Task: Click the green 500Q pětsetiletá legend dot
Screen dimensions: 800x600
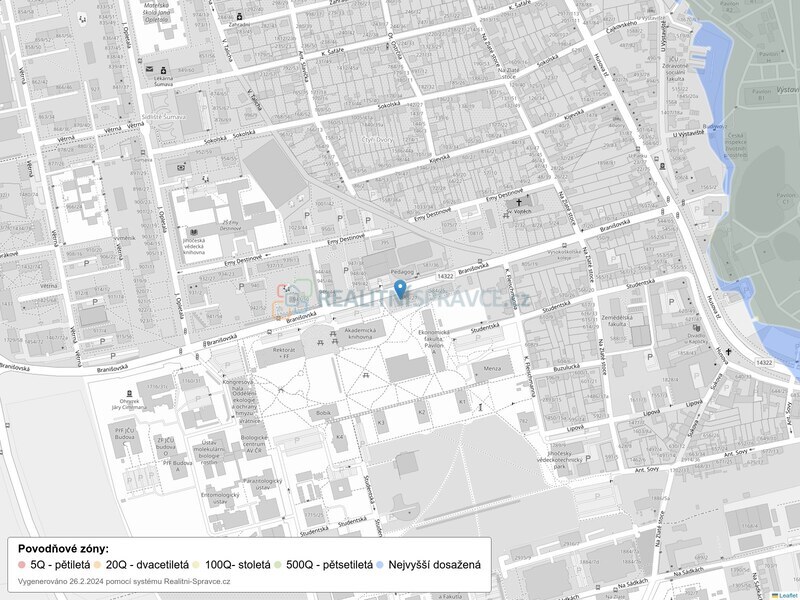Action: pos(278,564)
